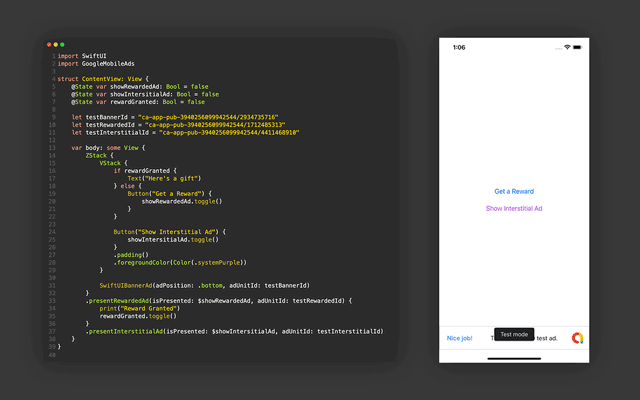Click the testInterstitialId string literal

click(229, 133)
